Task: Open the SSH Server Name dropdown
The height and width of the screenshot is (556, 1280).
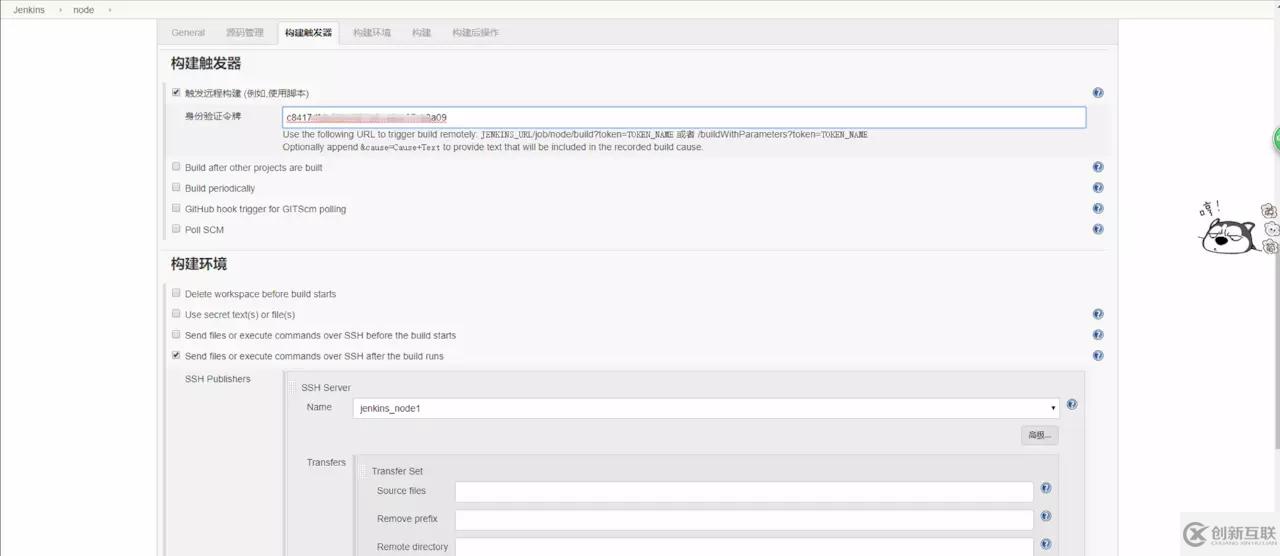Action: (x=706, y=408)
